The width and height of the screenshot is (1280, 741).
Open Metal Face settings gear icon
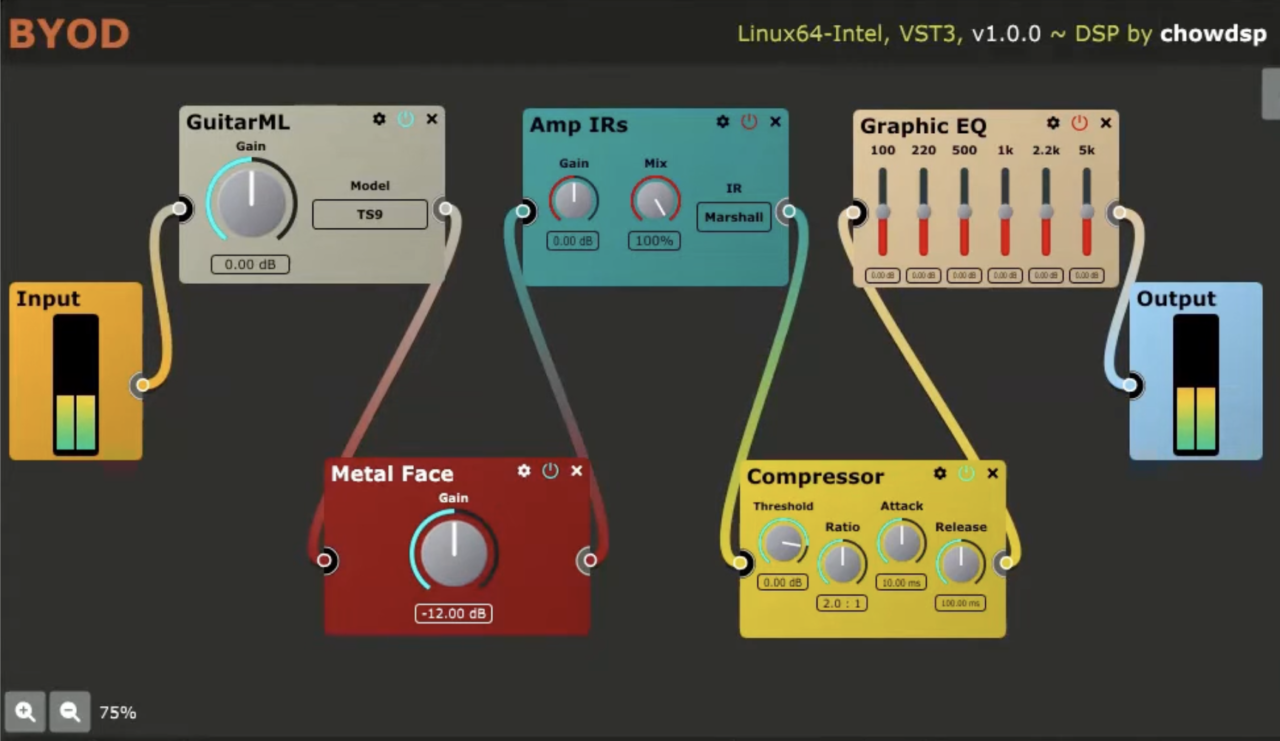[524, 471]
